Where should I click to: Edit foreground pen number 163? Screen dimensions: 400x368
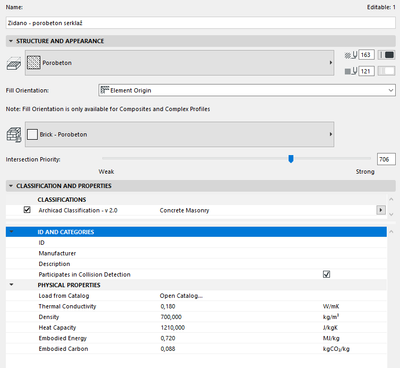click(366, 55)
